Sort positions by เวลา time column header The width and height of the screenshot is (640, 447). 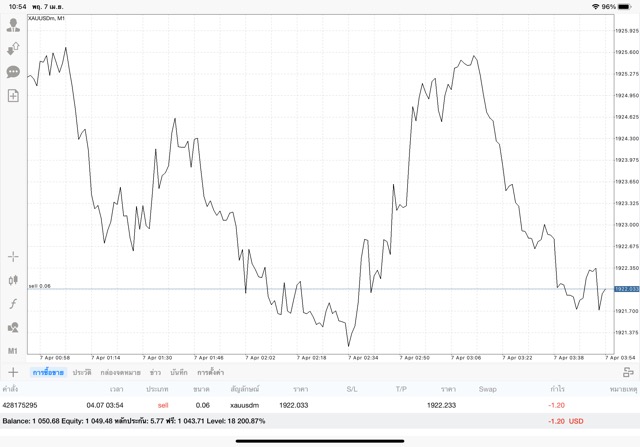click(117, 388)
